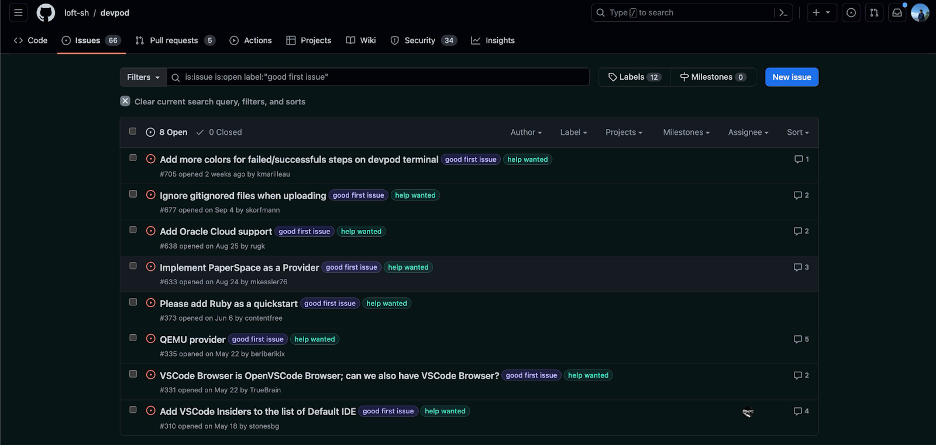Open the devpod repository link
Screen dimensions: 936x446
tap(115, 13)
